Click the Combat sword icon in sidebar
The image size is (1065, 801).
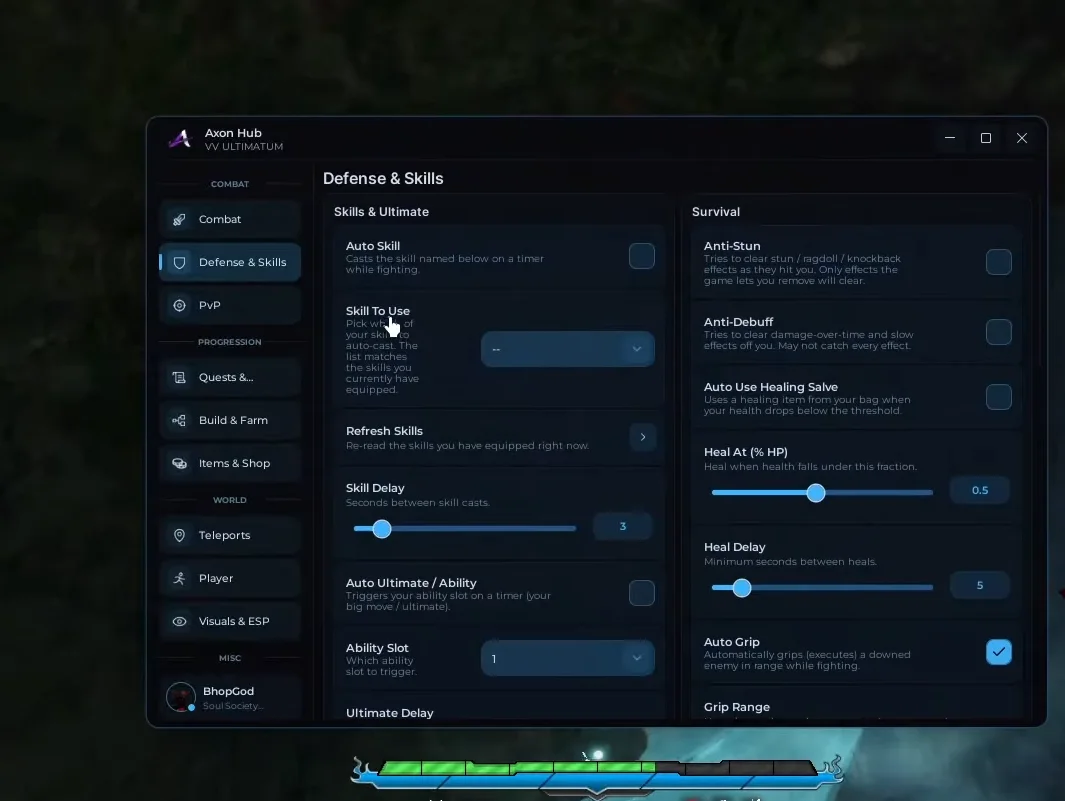point(179,219)
